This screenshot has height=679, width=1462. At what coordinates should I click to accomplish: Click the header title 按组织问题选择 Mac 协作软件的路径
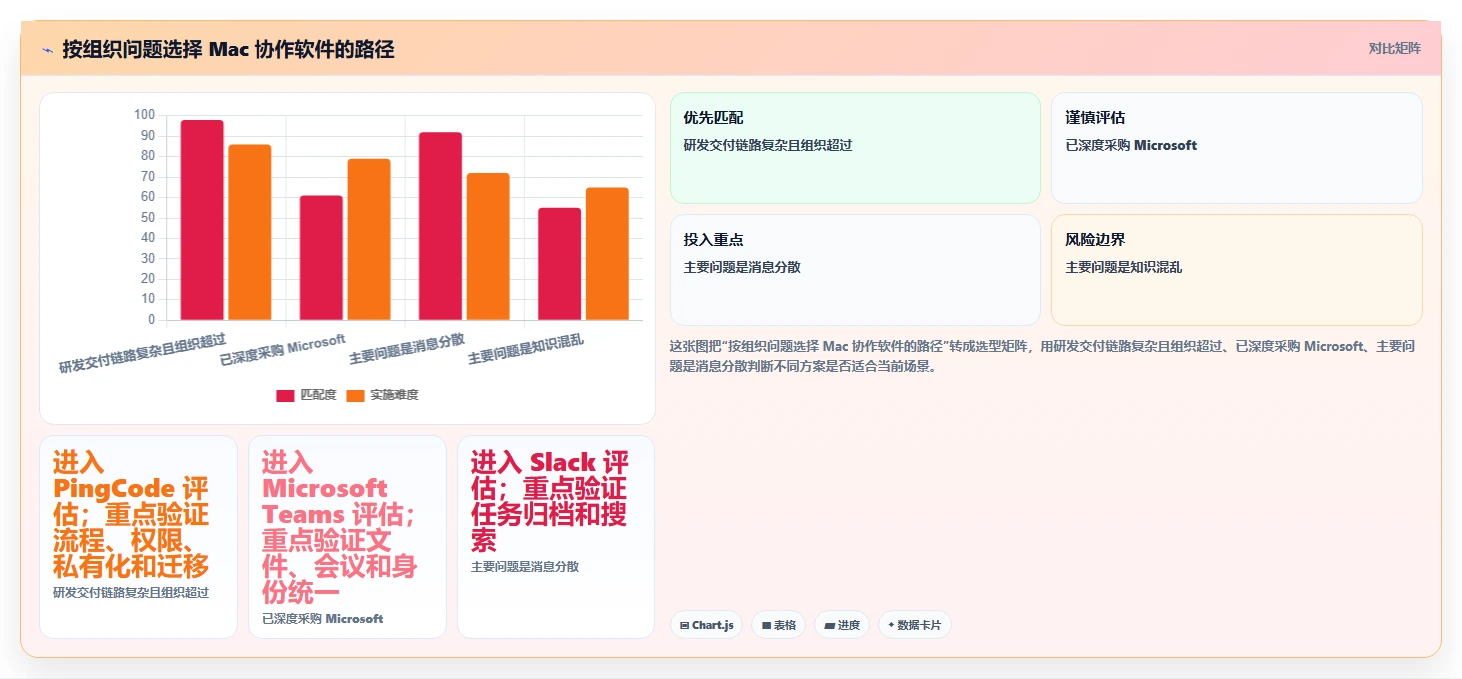pyautogui.click(x=228, y=49)
